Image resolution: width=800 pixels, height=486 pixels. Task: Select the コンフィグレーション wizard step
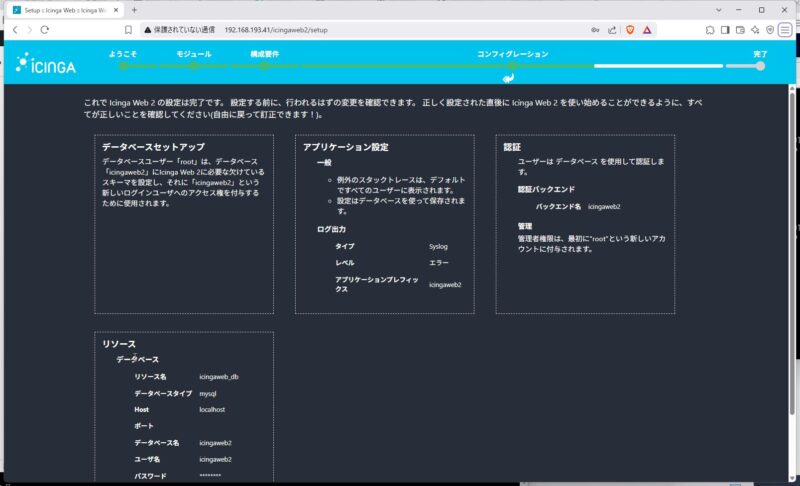513,54
